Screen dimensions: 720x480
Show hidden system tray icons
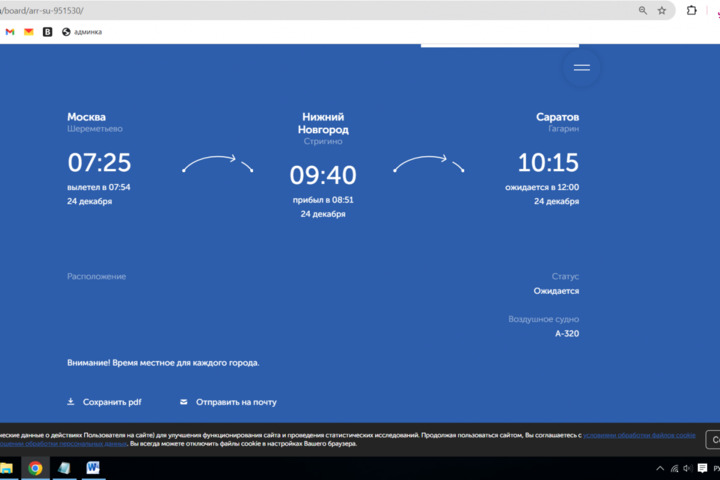click(x=658, y=468)
